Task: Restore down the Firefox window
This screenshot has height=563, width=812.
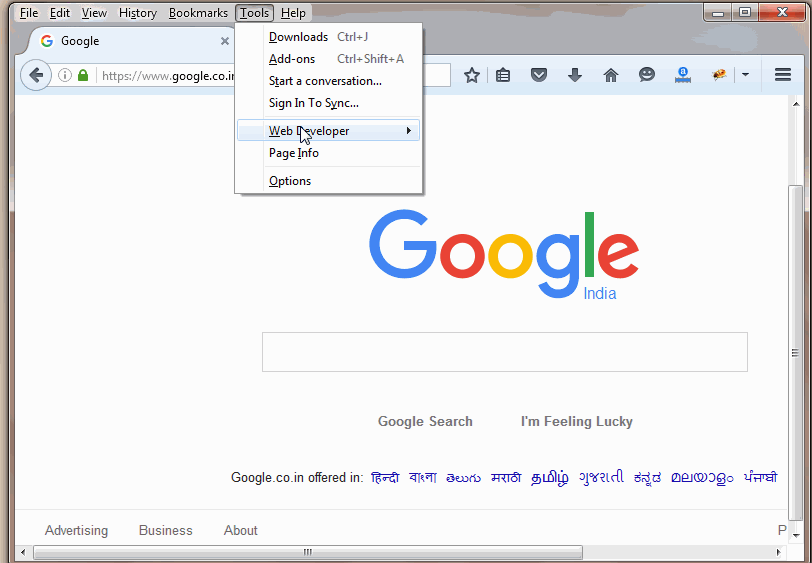Action: [745, 12]
